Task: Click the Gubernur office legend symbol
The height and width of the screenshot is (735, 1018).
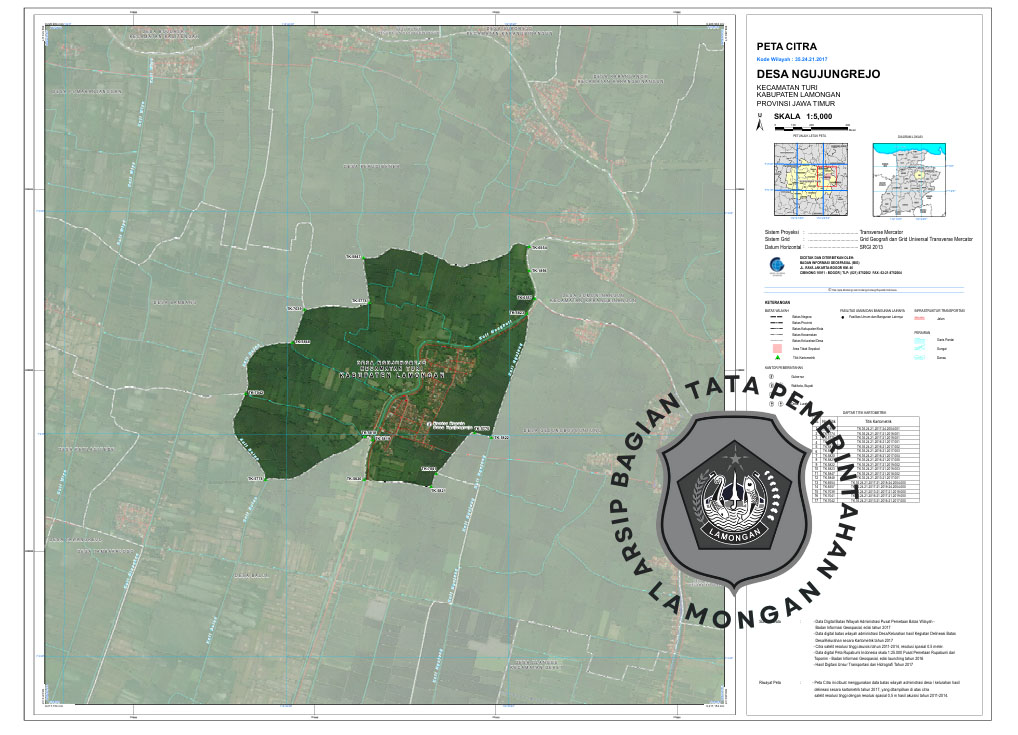Action: click(770, 377)
